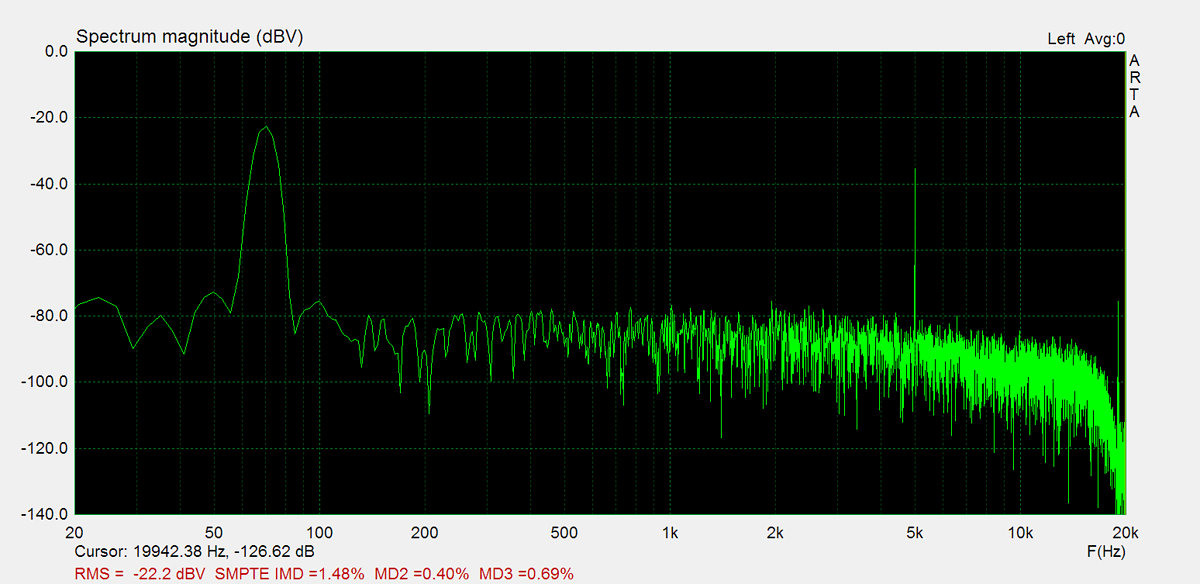Click the 5k frequency axis label
This screenshot has height=584, width=1200.
point(914,531)
